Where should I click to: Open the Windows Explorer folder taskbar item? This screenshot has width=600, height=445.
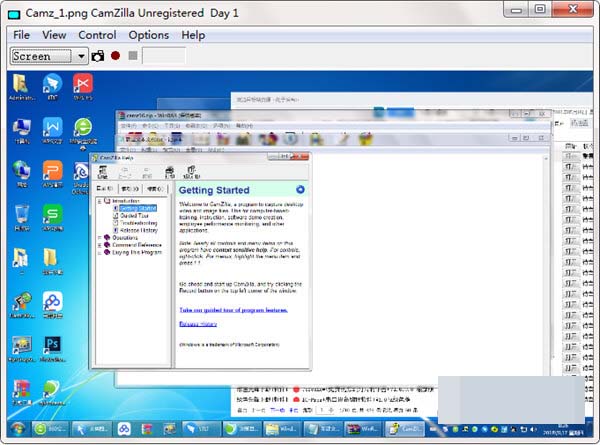[282, 429]
